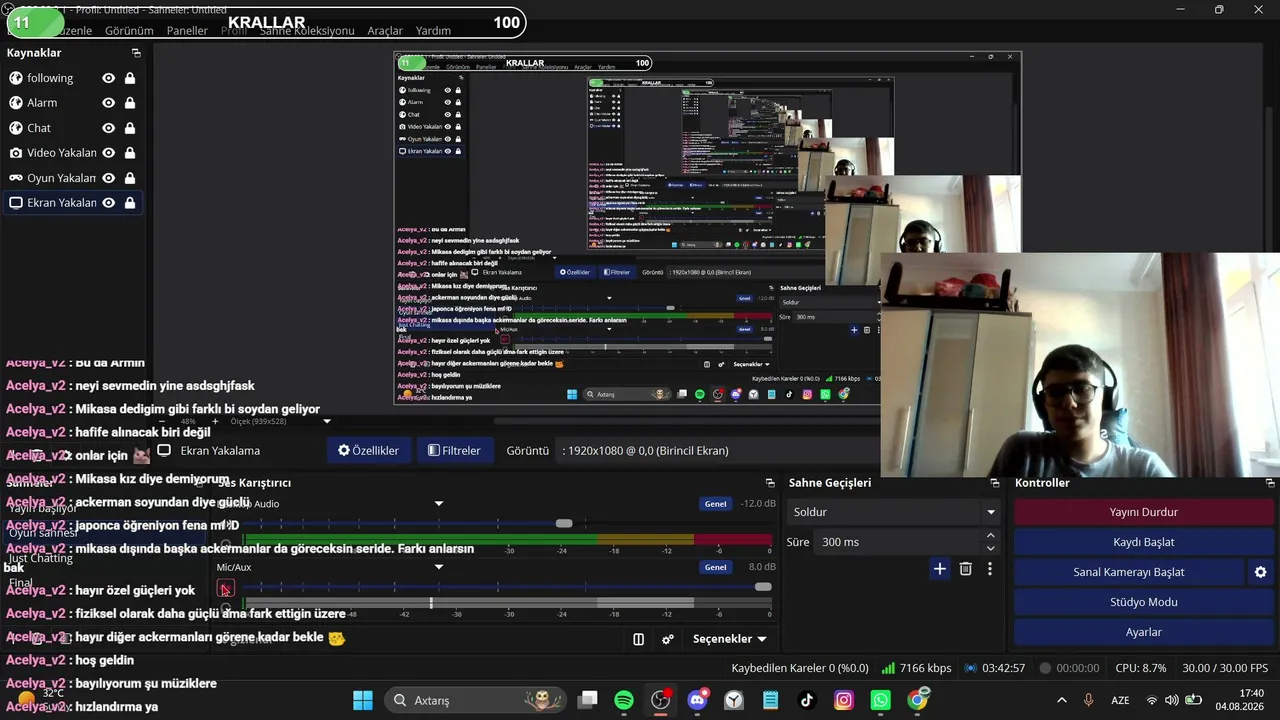The width and height of the screenshot is (1280, 720).
Task: Show hidden system tray icons
Action: (1062, 700)
